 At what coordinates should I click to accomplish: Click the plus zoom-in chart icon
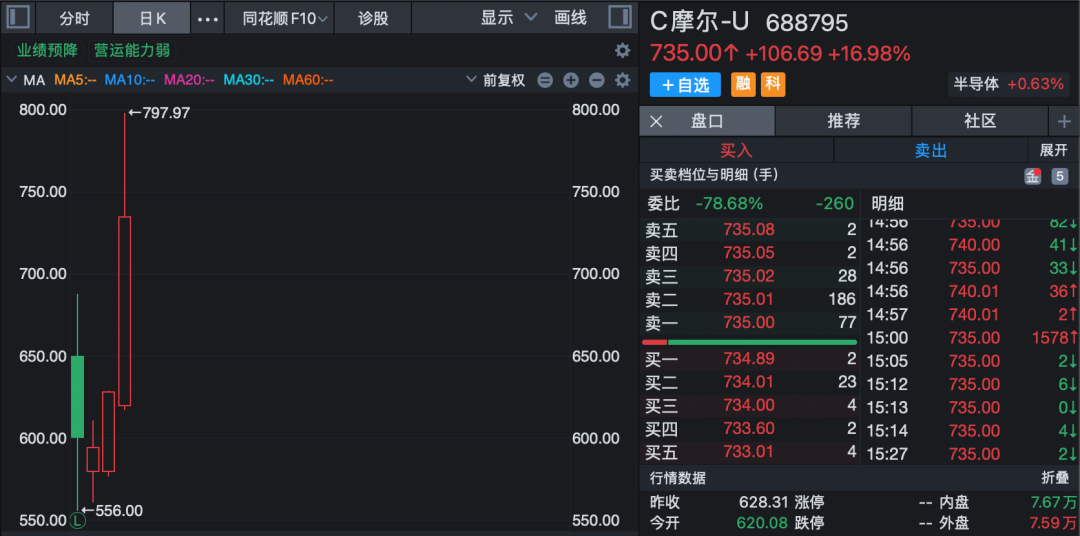pyautogui.click(x=571, y=80)
